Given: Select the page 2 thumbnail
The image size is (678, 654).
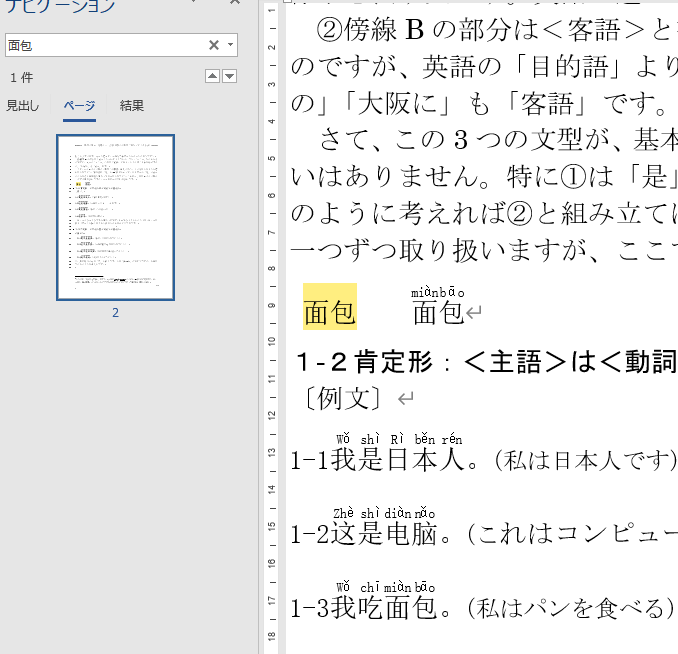Looking at the screenshot, I should (x=115, y=217).
